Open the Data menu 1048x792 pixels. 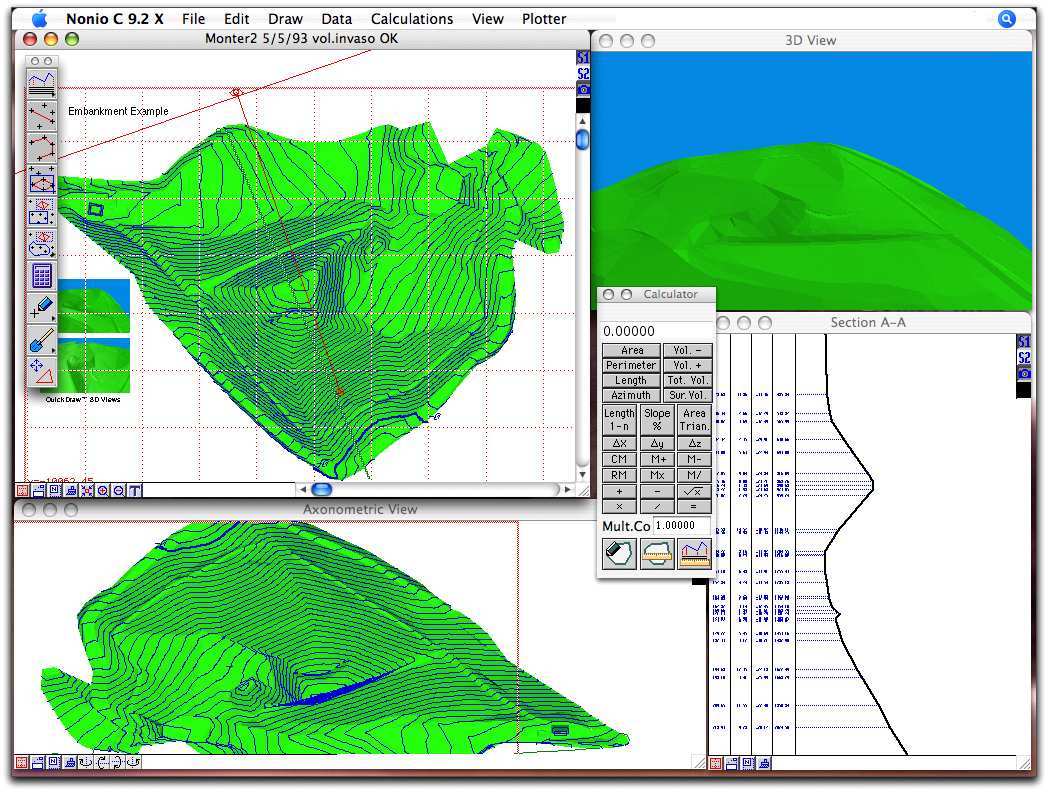[x=336, y=19]
